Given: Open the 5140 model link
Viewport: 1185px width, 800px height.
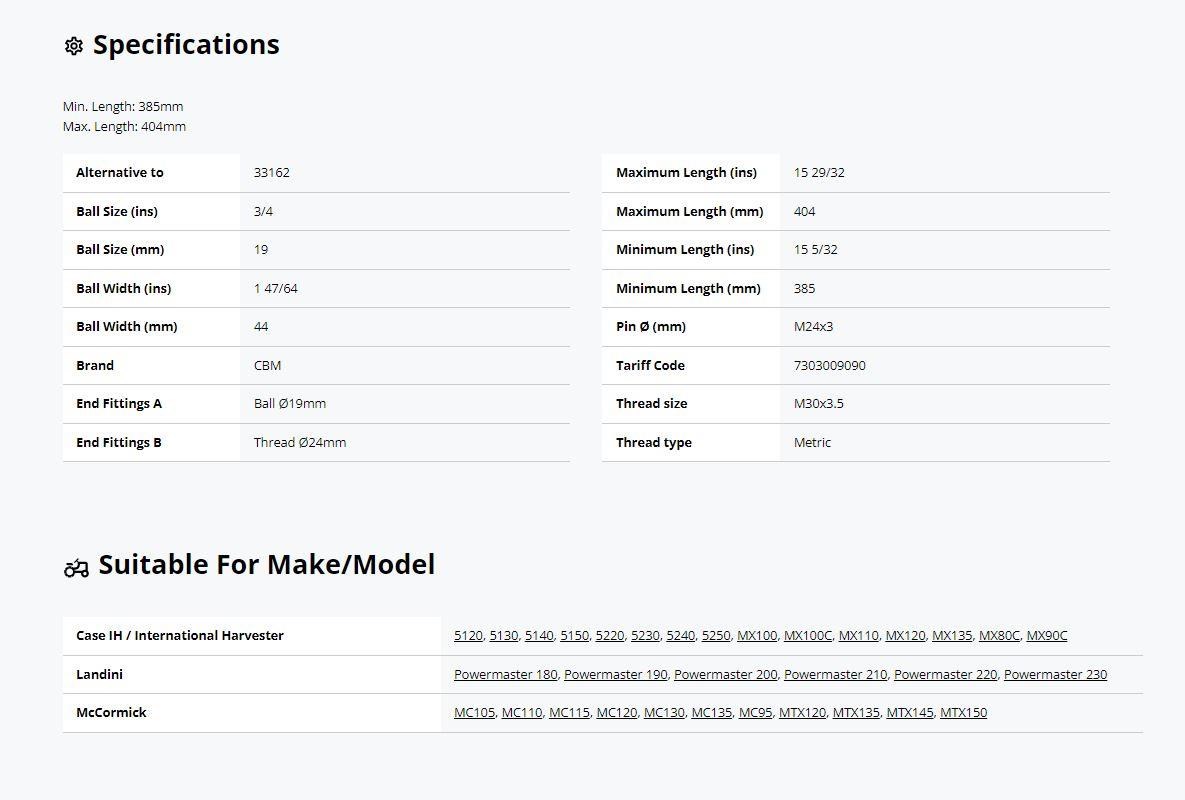Looking at the screenshot, I should click(x=539, y=635).
